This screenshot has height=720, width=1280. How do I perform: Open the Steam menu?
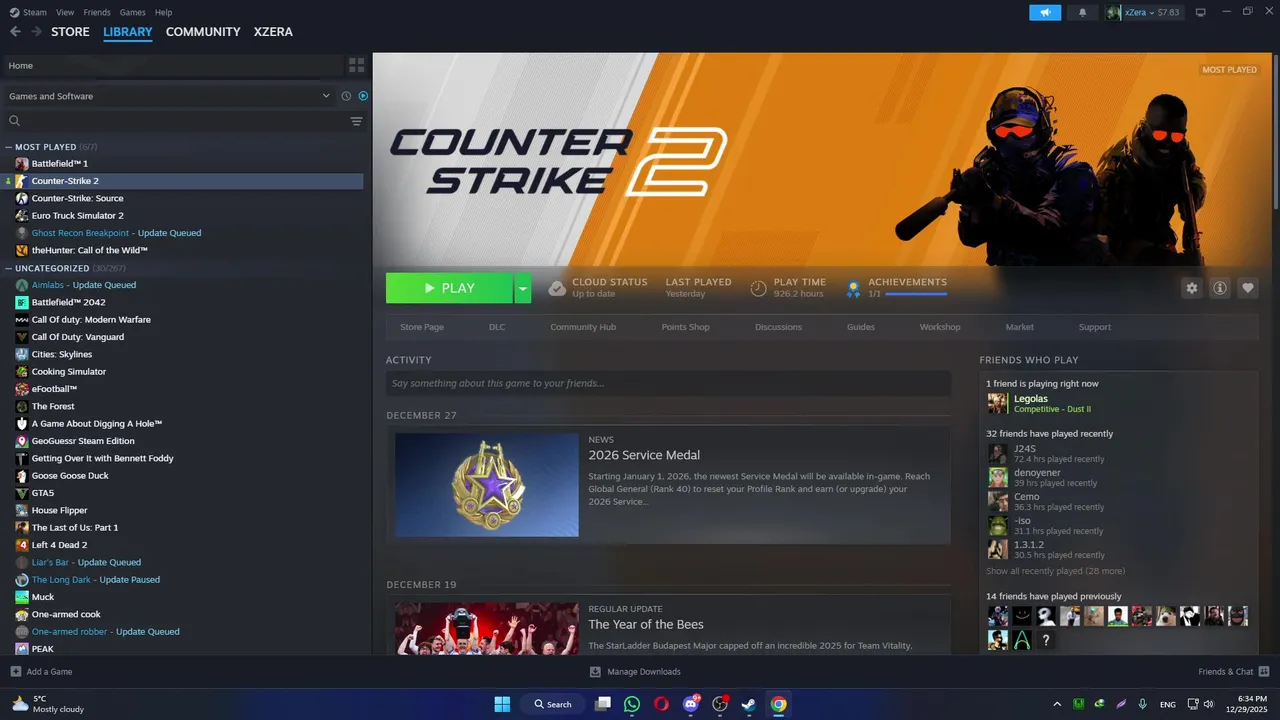pyautogui.click(x=35, y=12)
